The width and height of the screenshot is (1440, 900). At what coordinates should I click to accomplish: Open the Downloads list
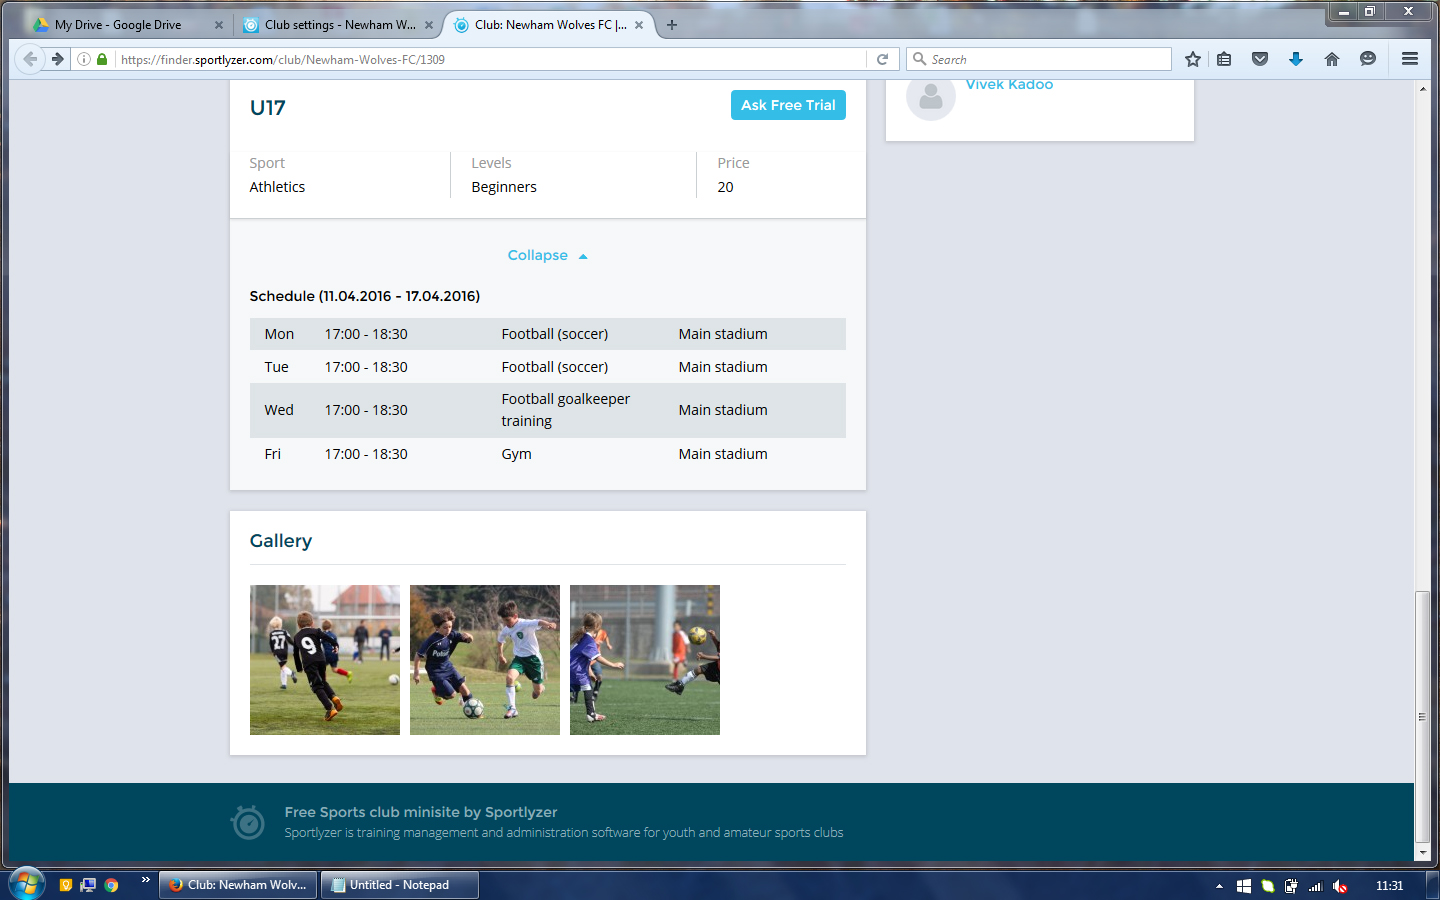(1296, 59)
